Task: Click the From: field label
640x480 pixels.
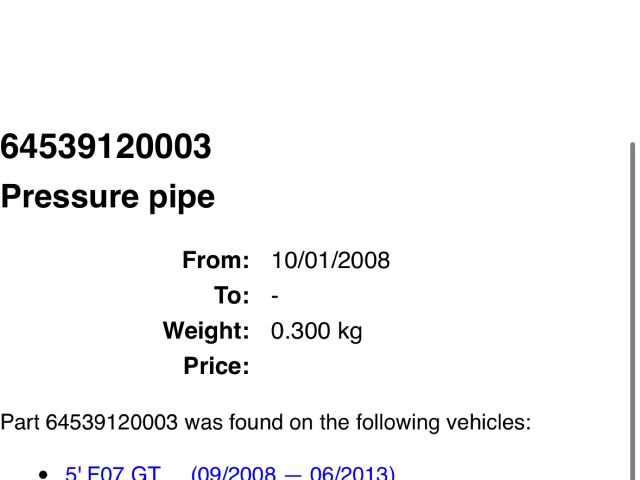Action: point(215,261)
